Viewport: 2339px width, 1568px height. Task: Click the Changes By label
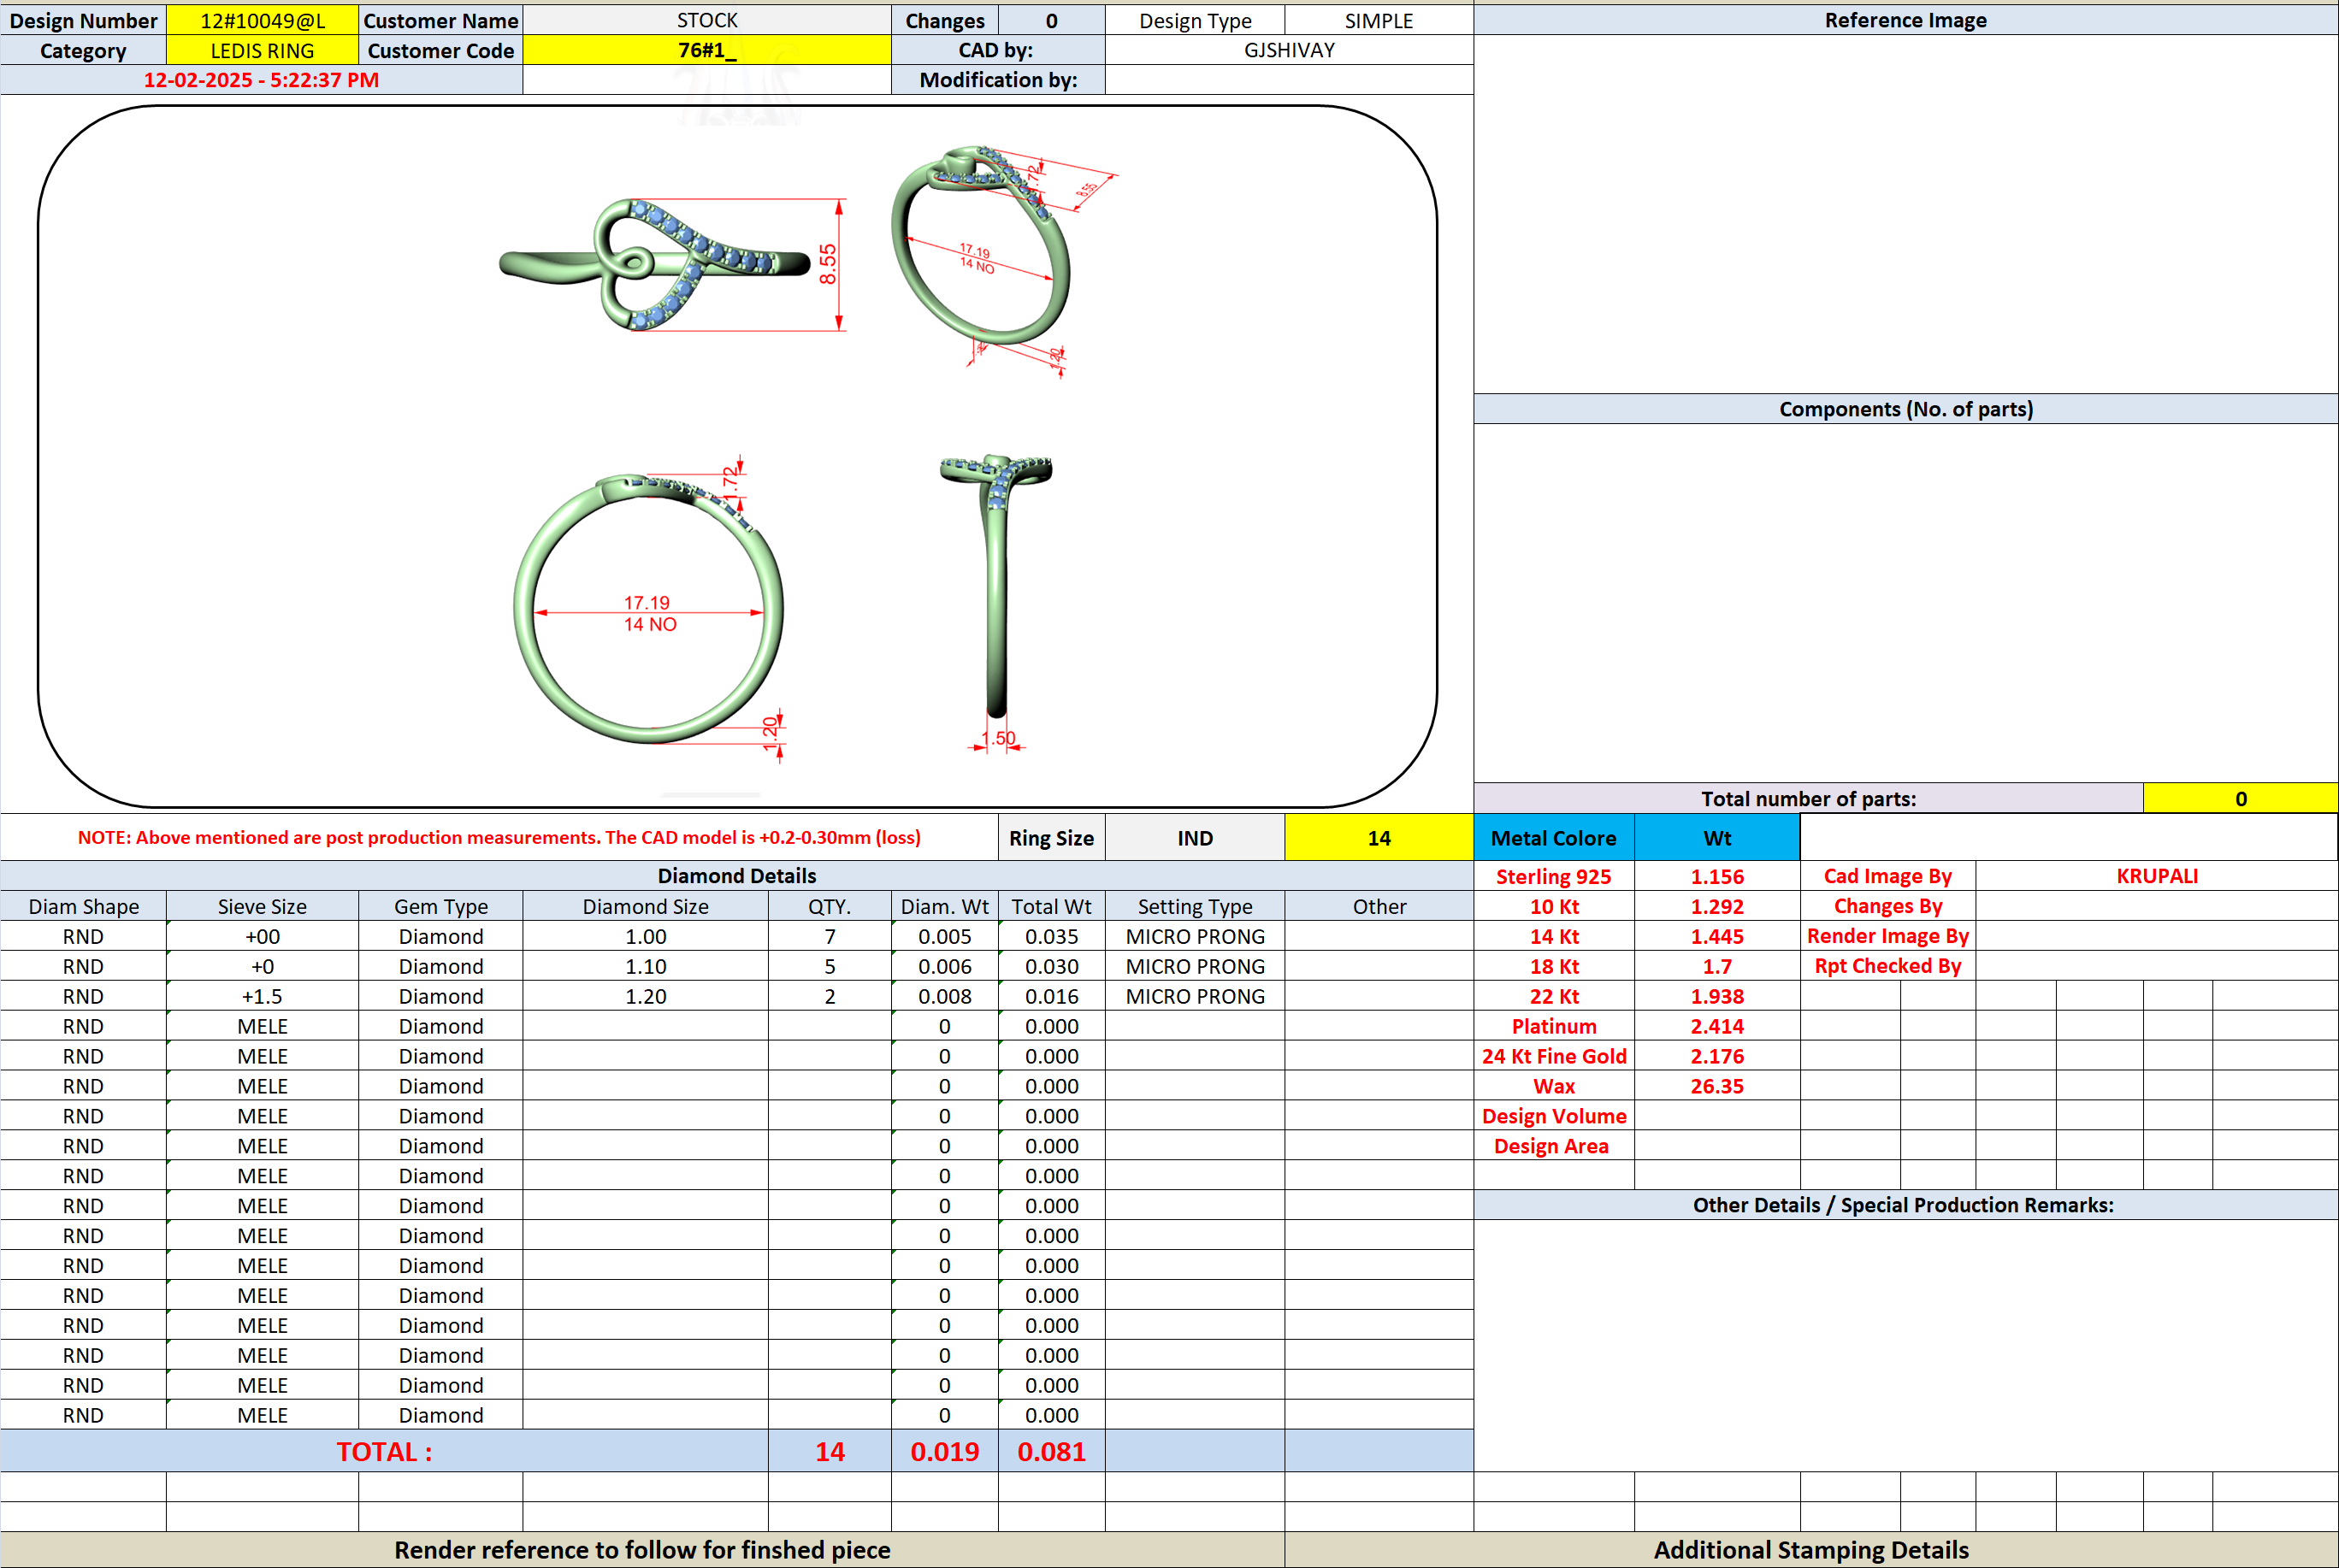coord(1887,906)
